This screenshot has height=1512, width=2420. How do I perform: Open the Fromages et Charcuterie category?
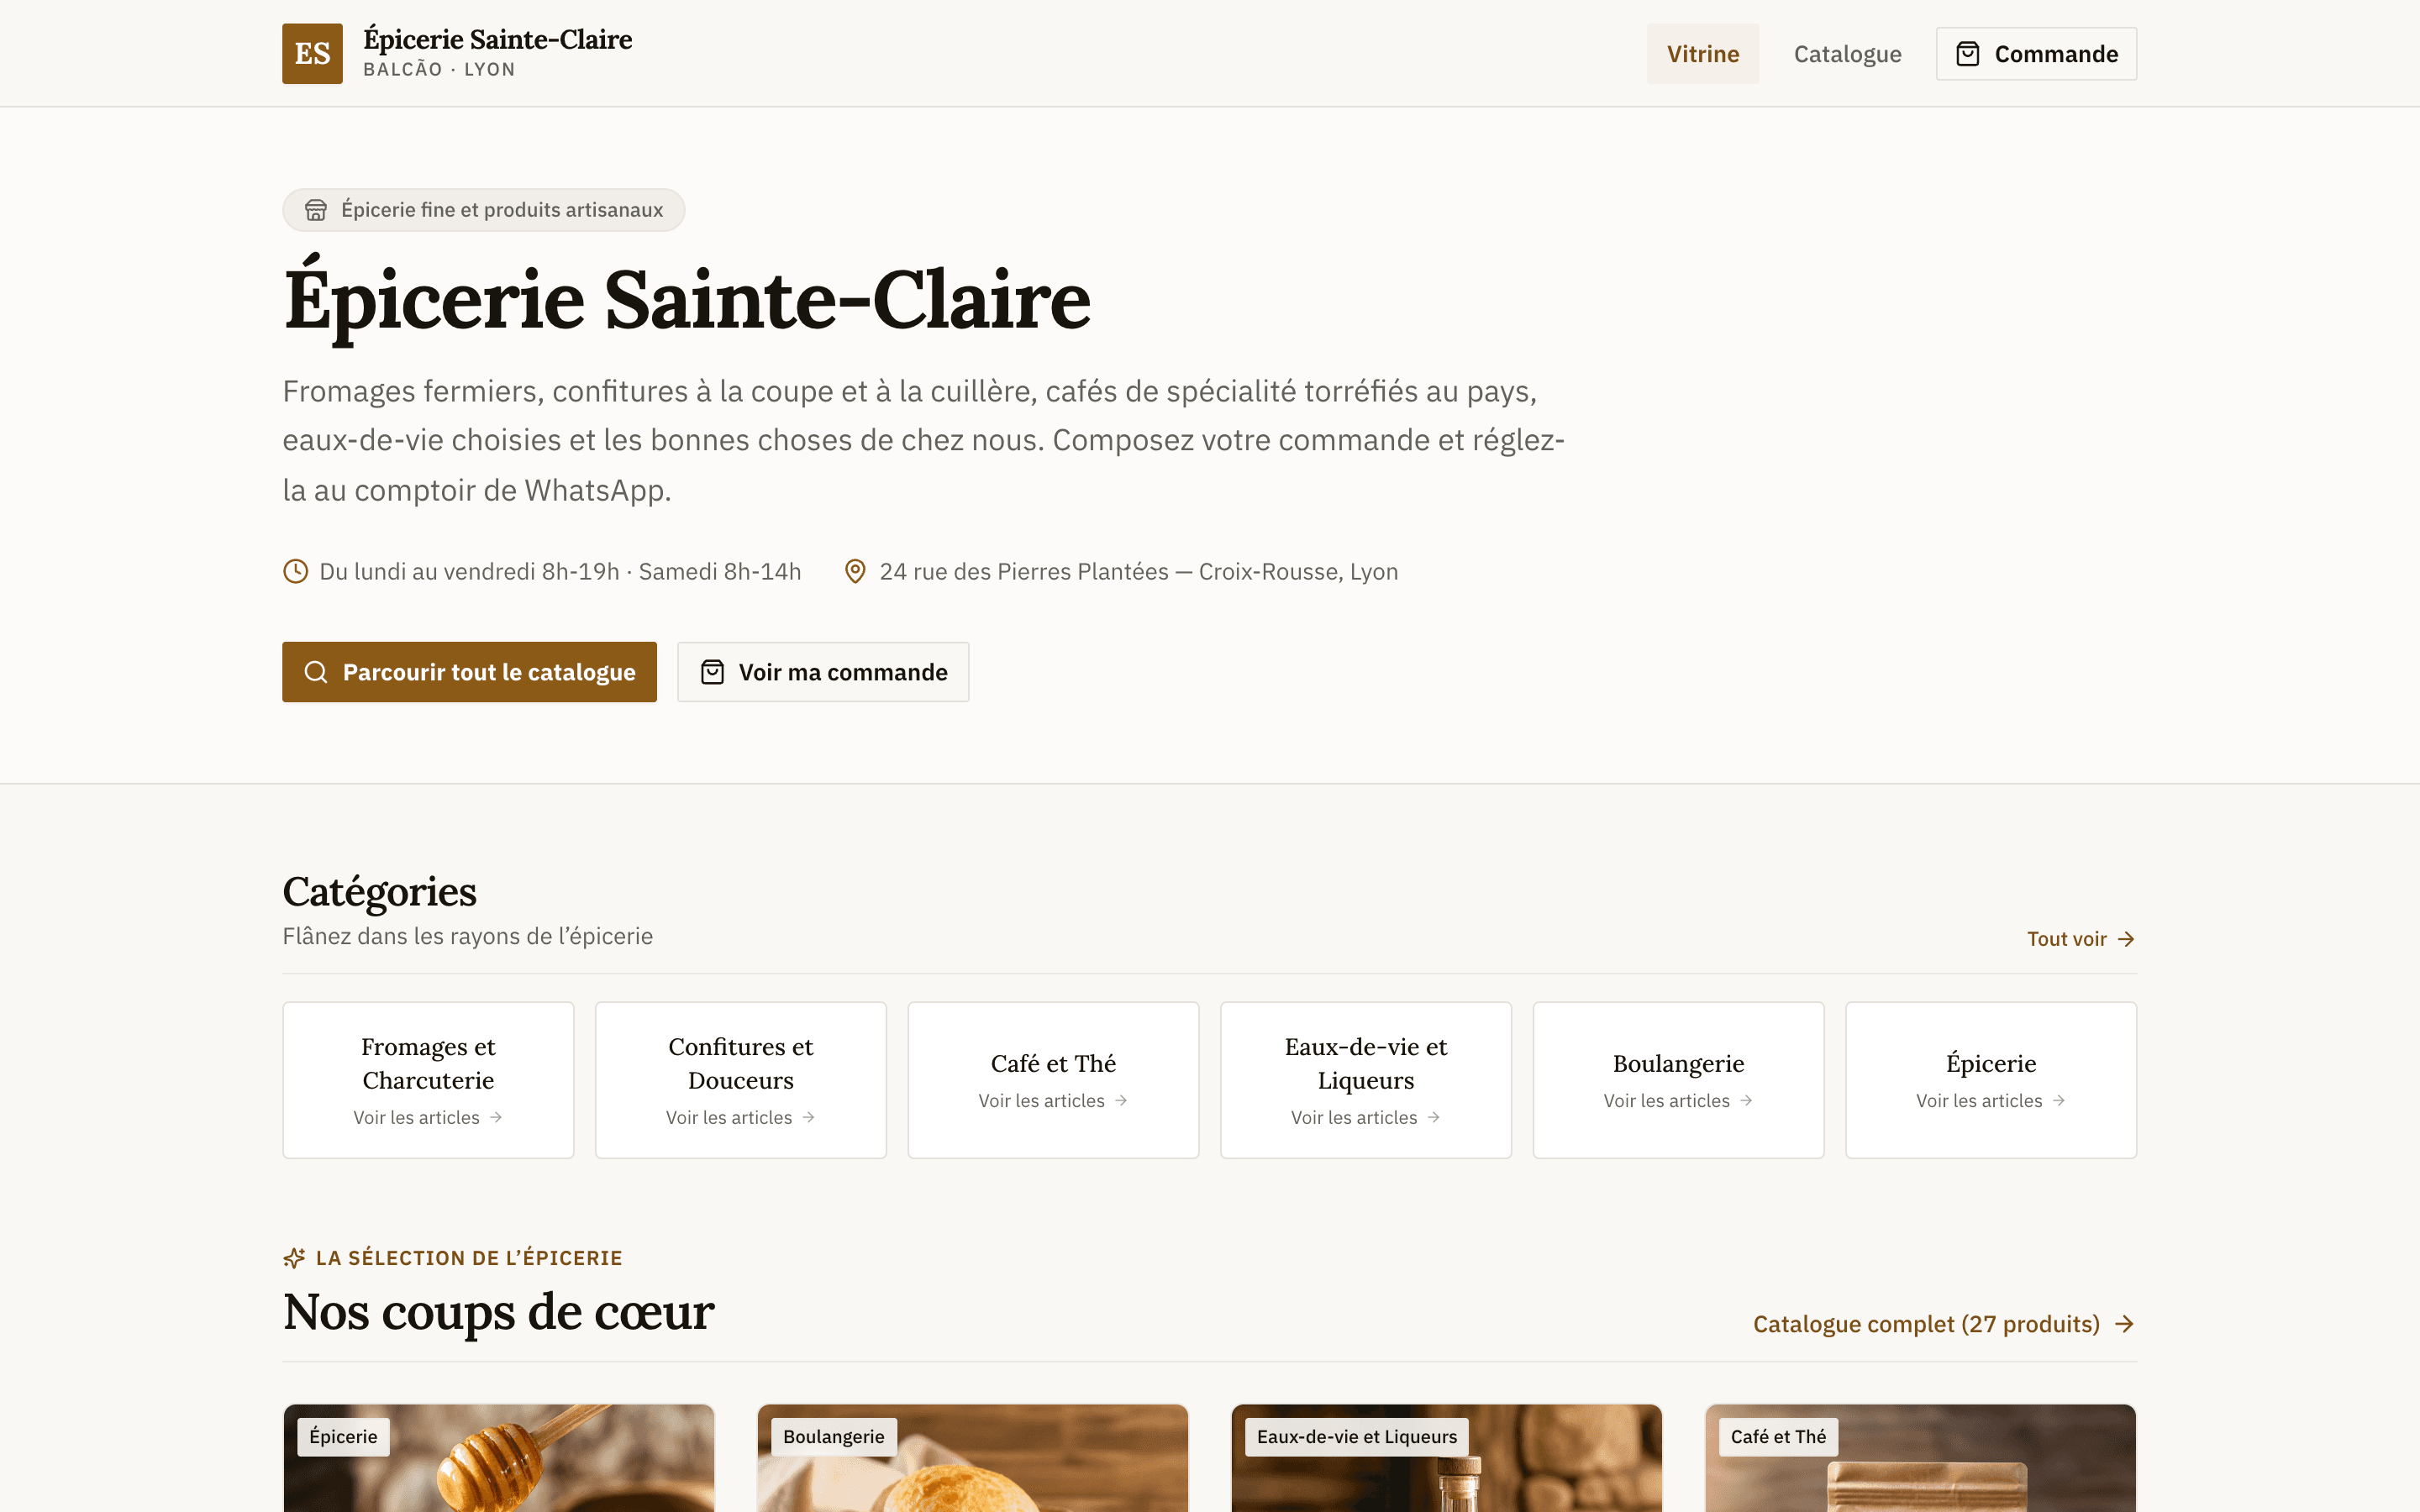click(428, 1080)
